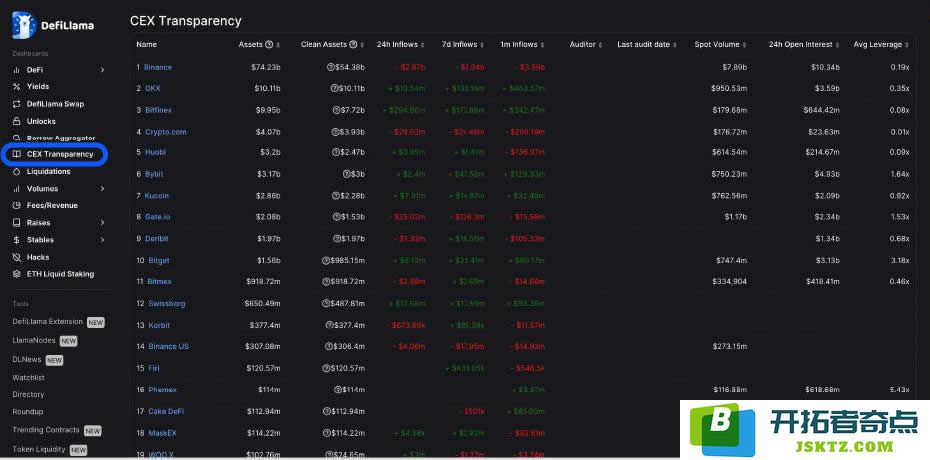Screen dimensions: 930x460
Task: Click the Fees/Revenue pie icon
Action: (x=17, y=205)
